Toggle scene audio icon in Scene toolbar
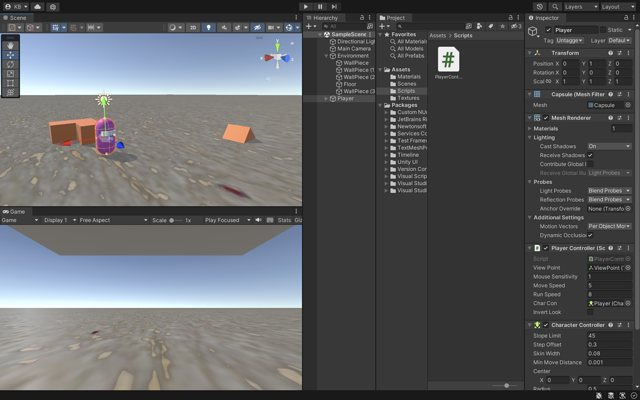The image size is (640, 400). [224, 28]
